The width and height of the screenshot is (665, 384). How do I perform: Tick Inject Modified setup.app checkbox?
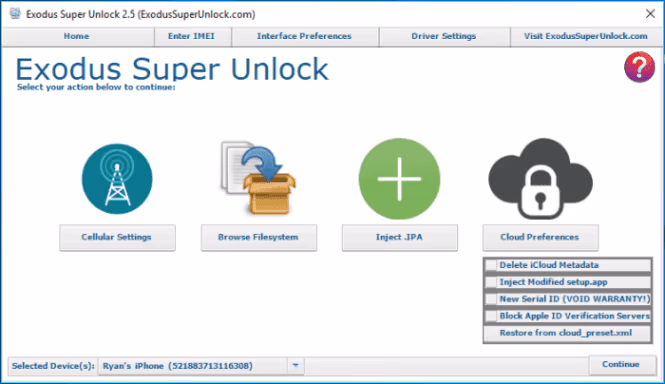coord(491,282)
